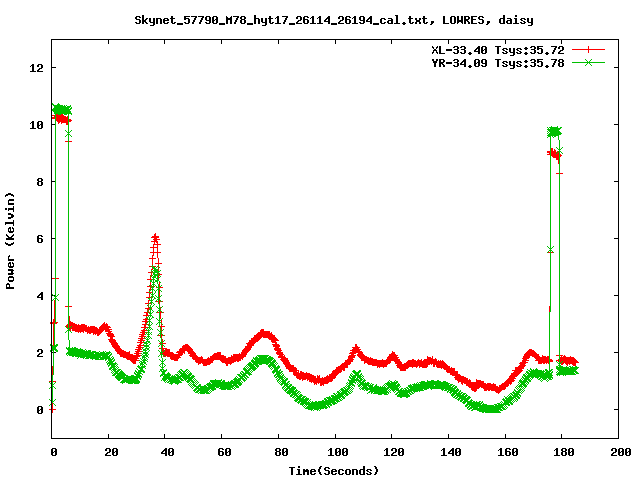The image size is (640, 480).
Task: Click the green calibration plateau at plot start
Action: 62,109
